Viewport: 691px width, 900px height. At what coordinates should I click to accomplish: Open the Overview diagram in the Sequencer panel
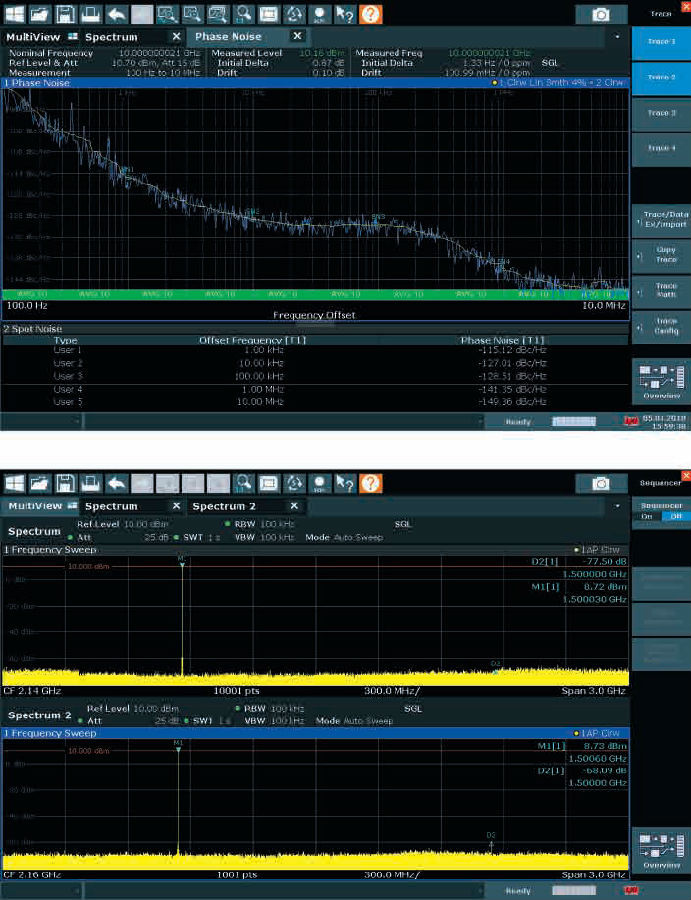[661, 851]
